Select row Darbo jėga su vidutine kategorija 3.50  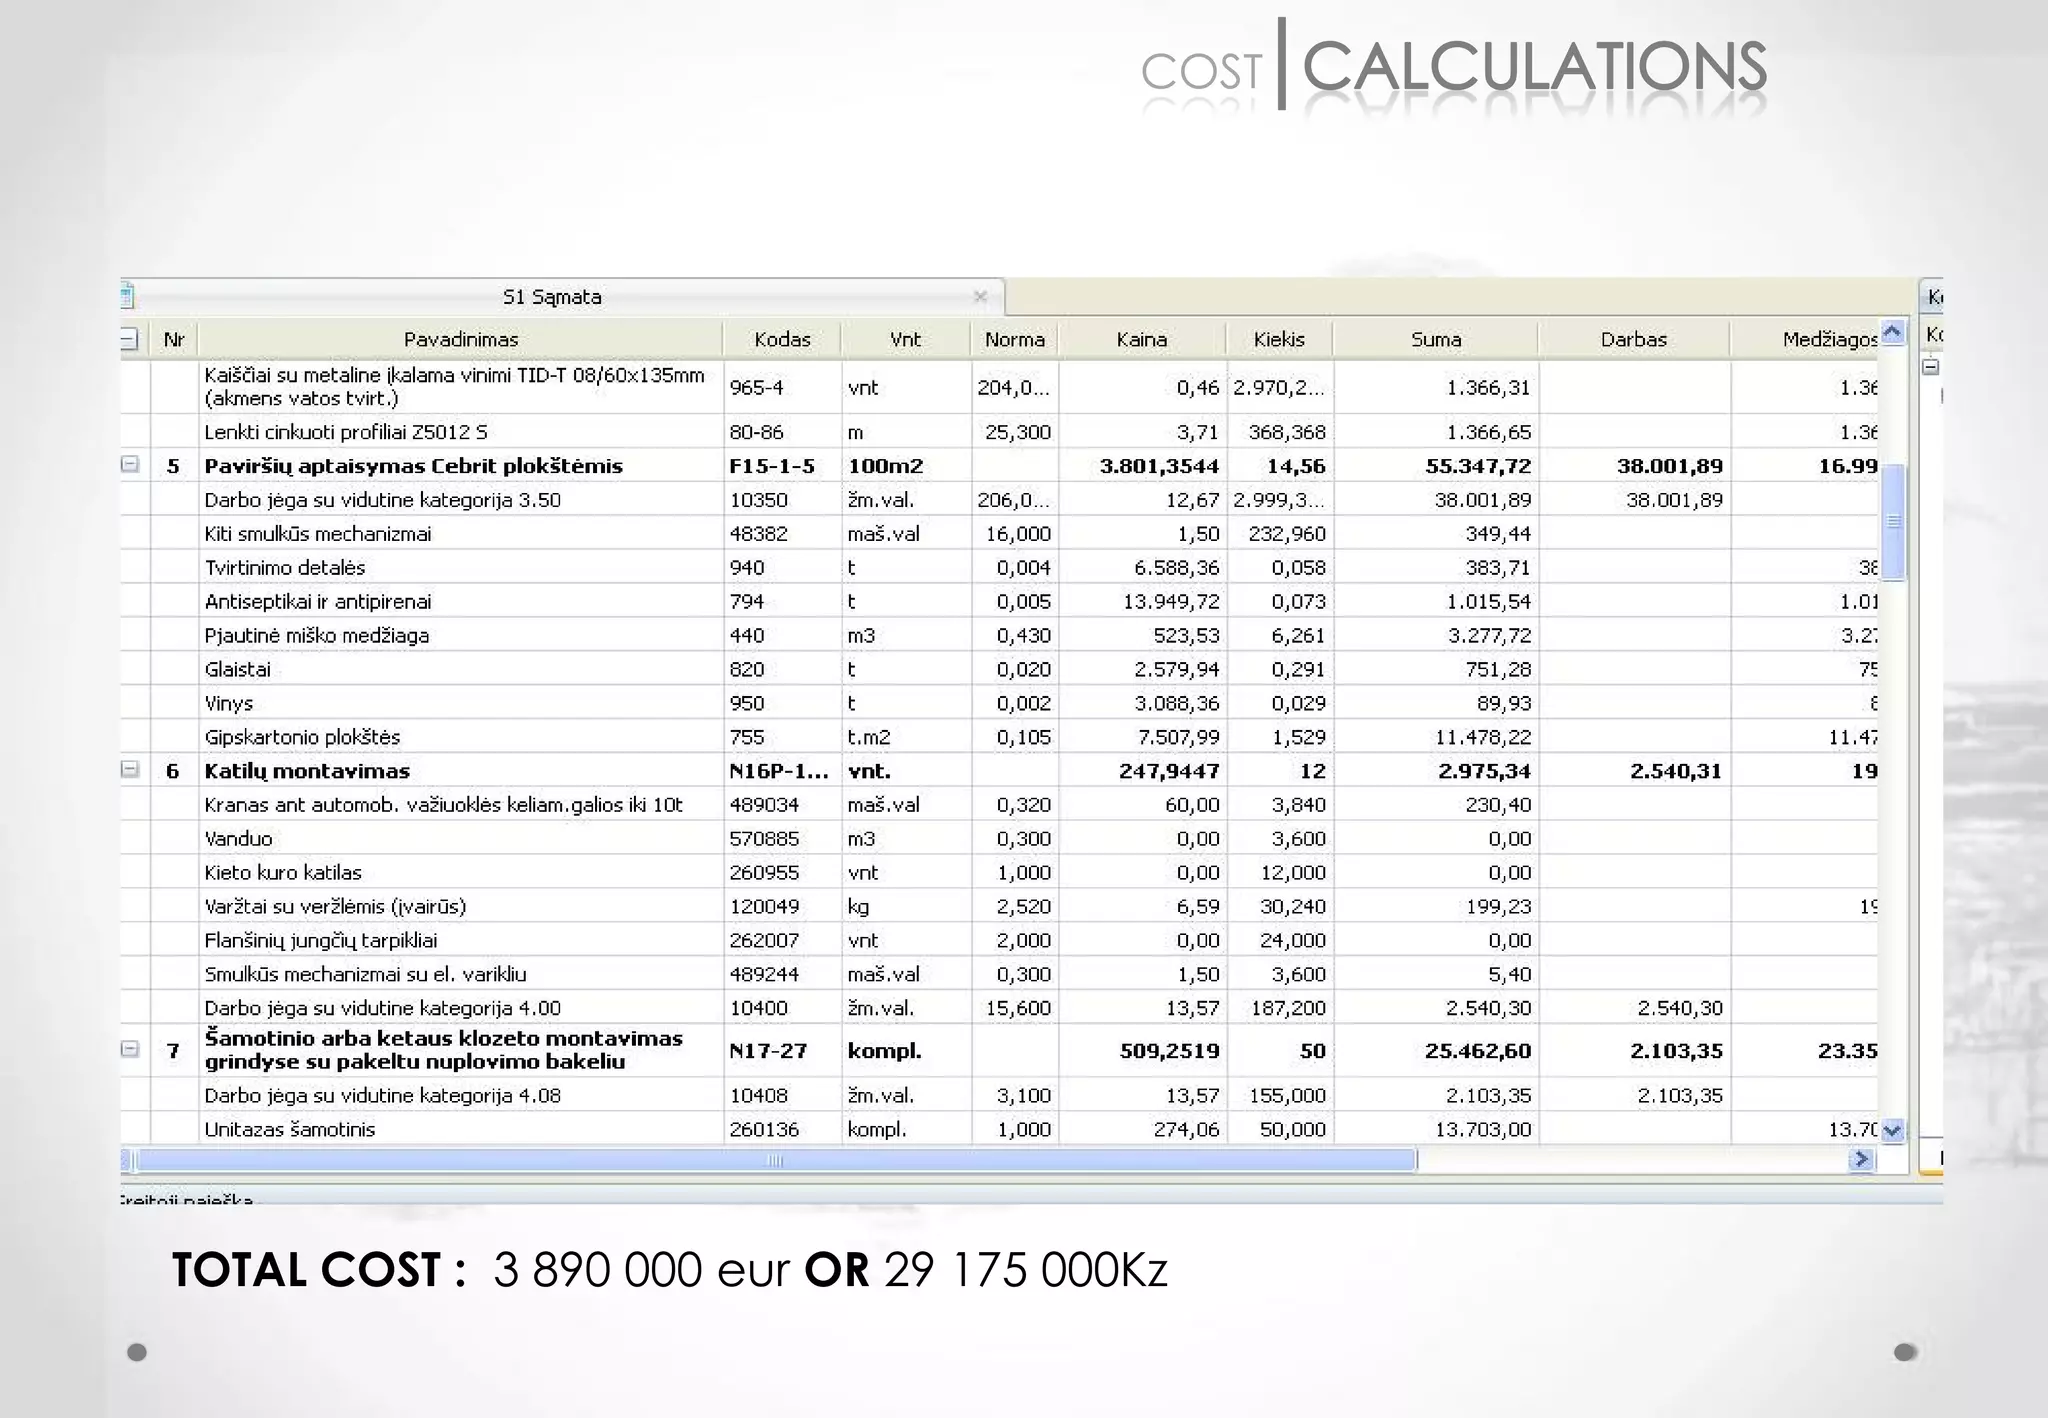(x=1000, y=500)
